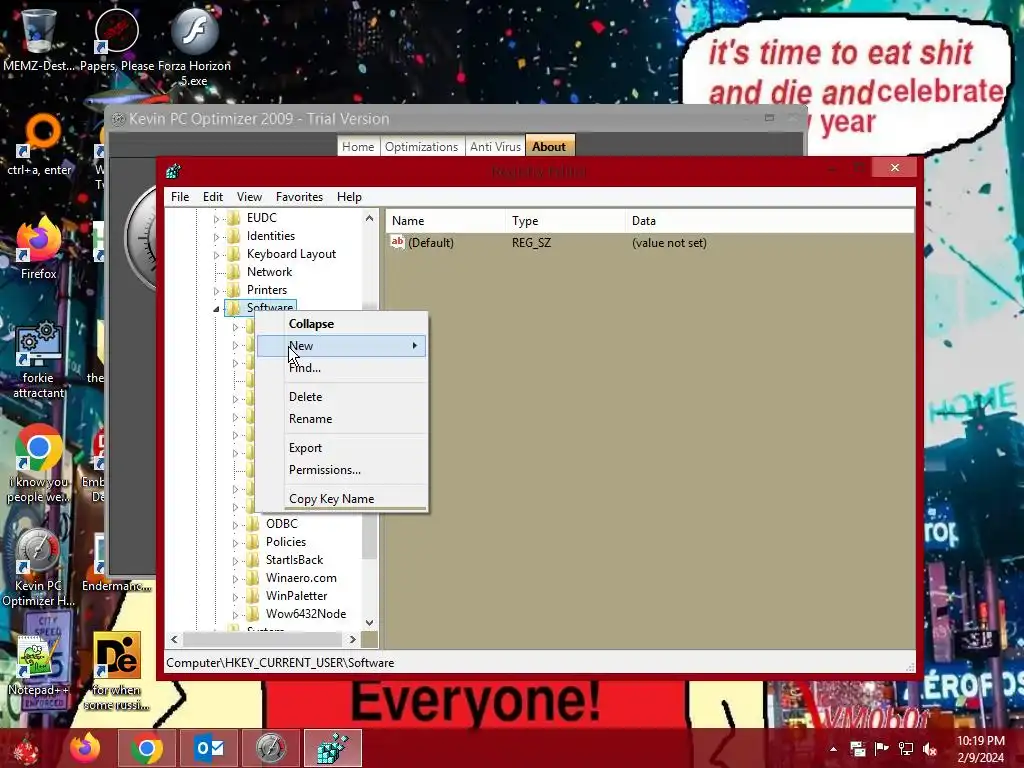Click the Data column header
The width and height of the screenshot is (1024, 768).
pyautogui.click(x=769, y=221)
